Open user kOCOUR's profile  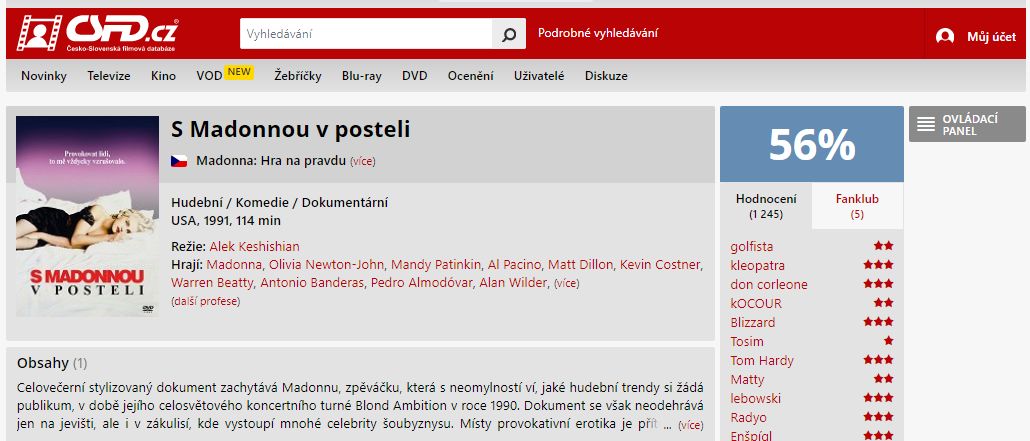click(756, 304)
